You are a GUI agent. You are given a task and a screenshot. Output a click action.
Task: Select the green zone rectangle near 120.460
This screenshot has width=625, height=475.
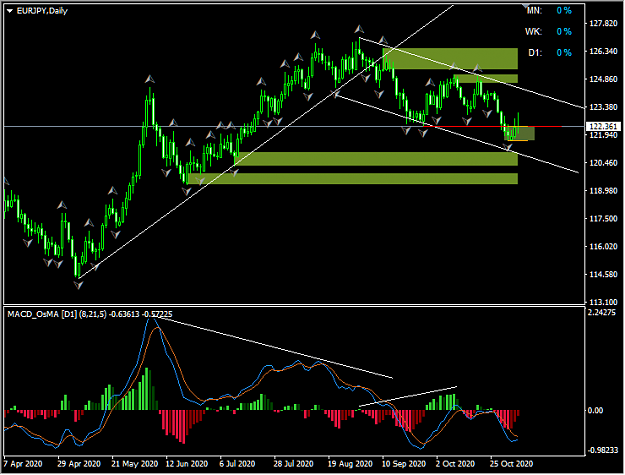(376, 159)
